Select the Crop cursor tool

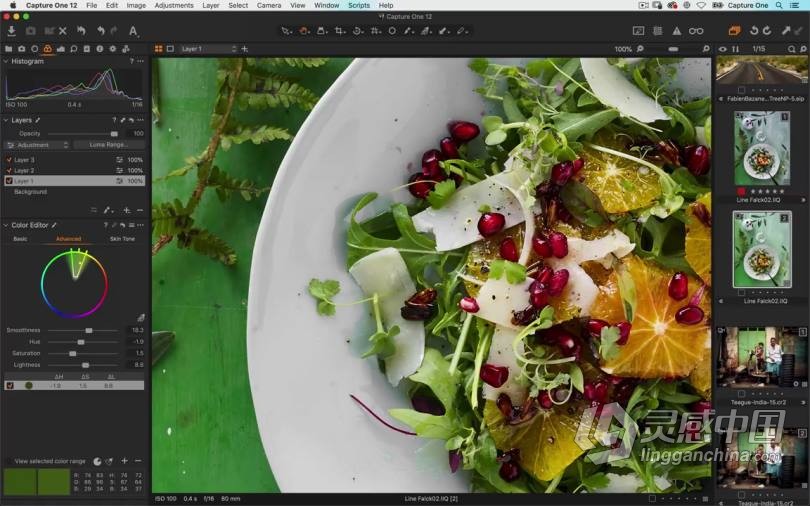coord(339,31)
